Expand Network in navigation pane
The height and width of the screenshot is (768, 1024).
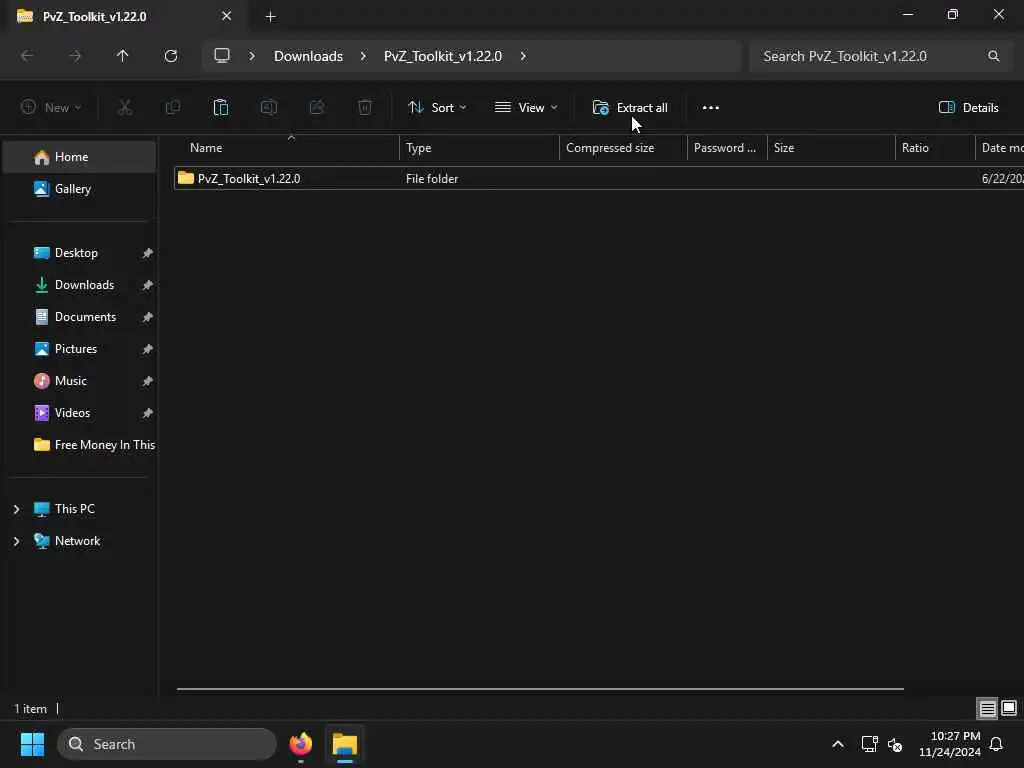(x=16, y=541)
